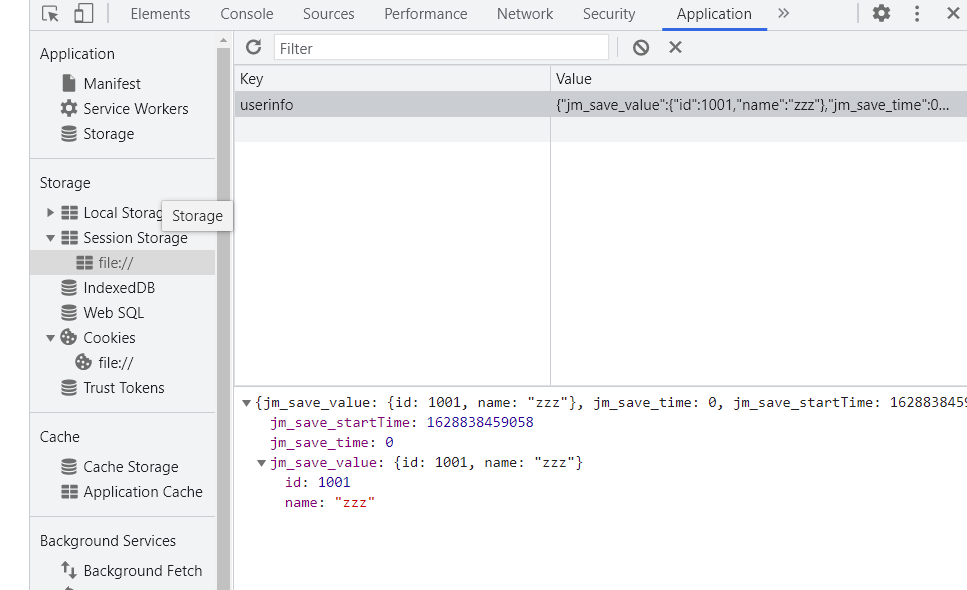The height and width of the screenshot is (590, 967).
Task: Expand the Local Storage tree item
Action: pyautogui.click(x=51, y=212)
